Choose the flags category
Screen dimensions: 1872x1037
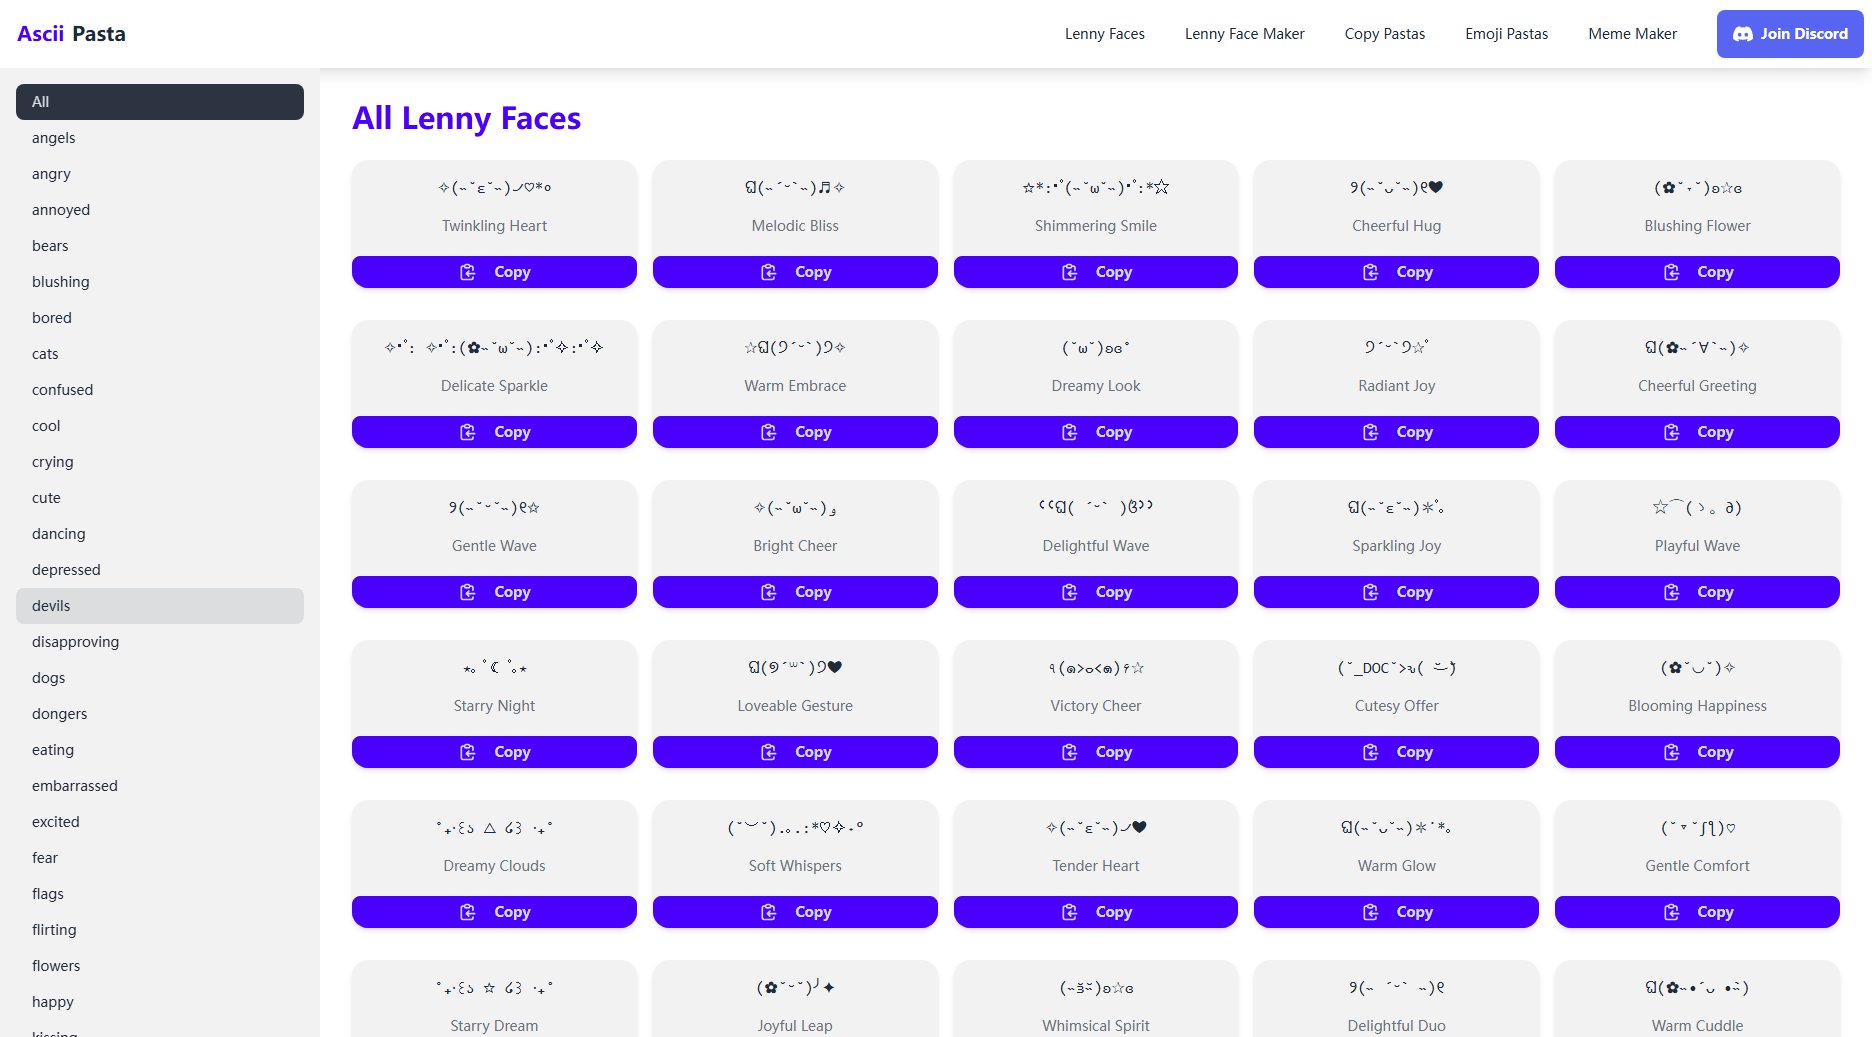point(160,894)
